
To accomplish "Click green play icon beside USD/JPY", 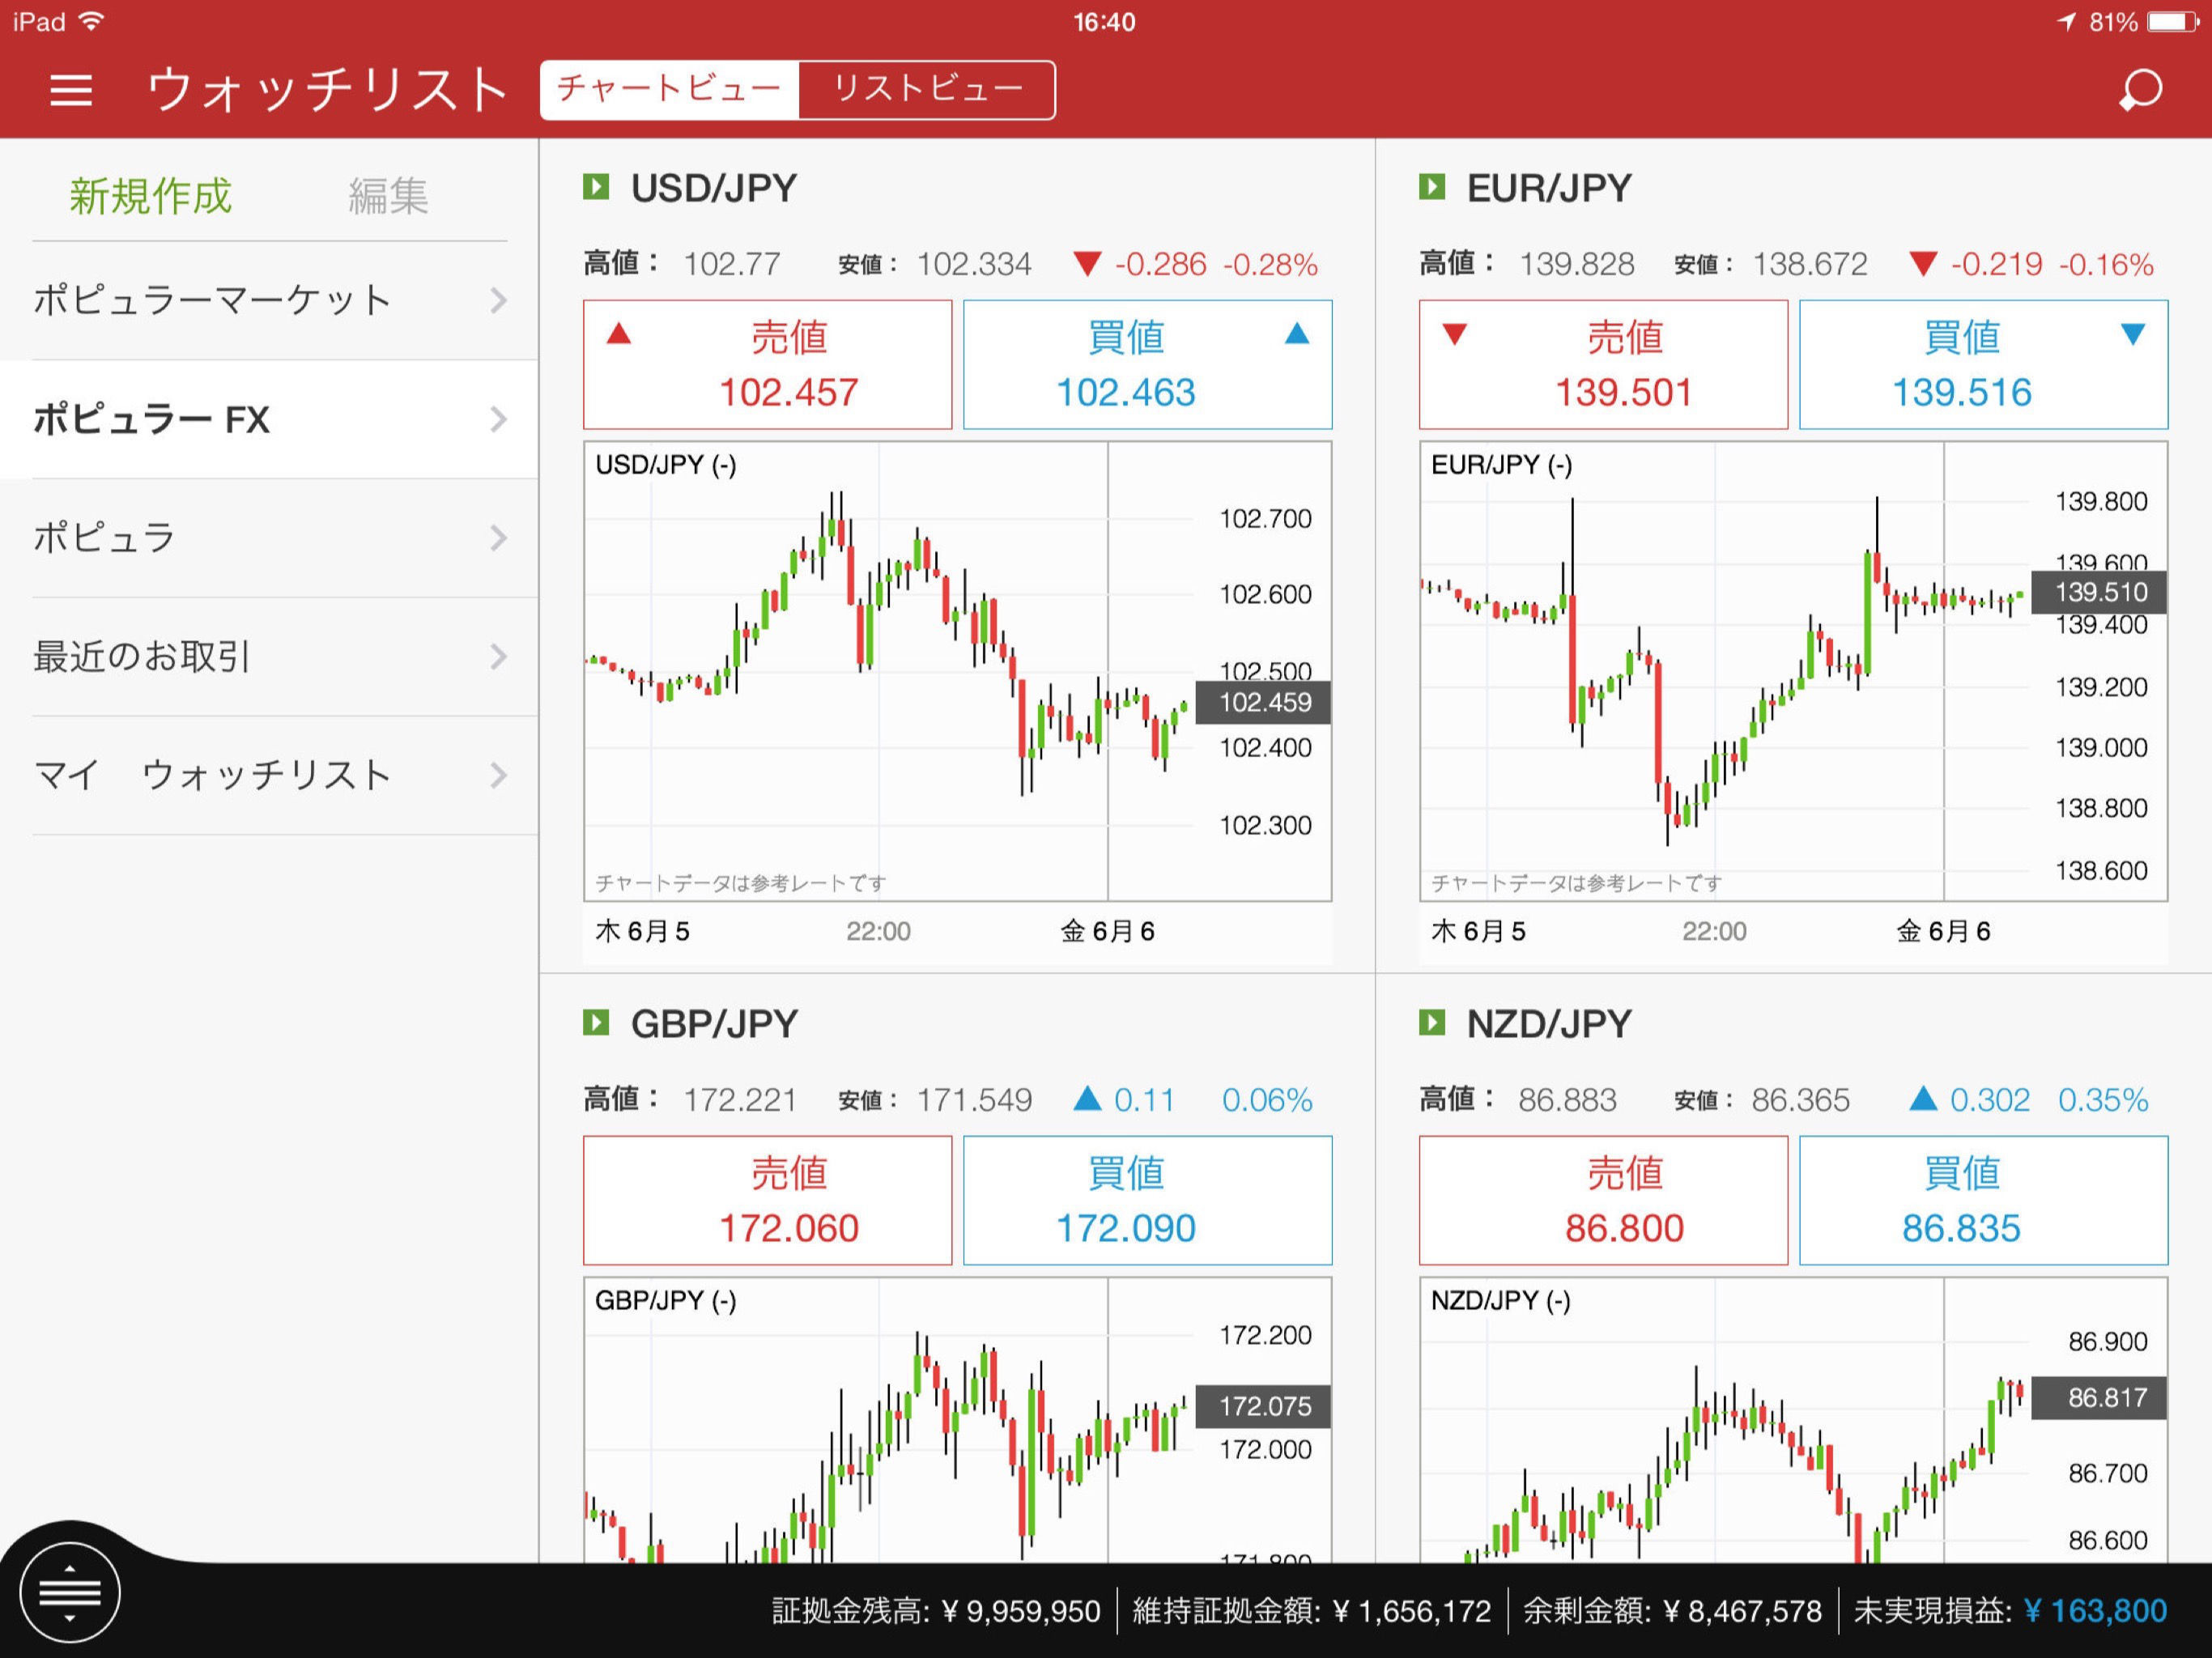I will tap(596, 187).
